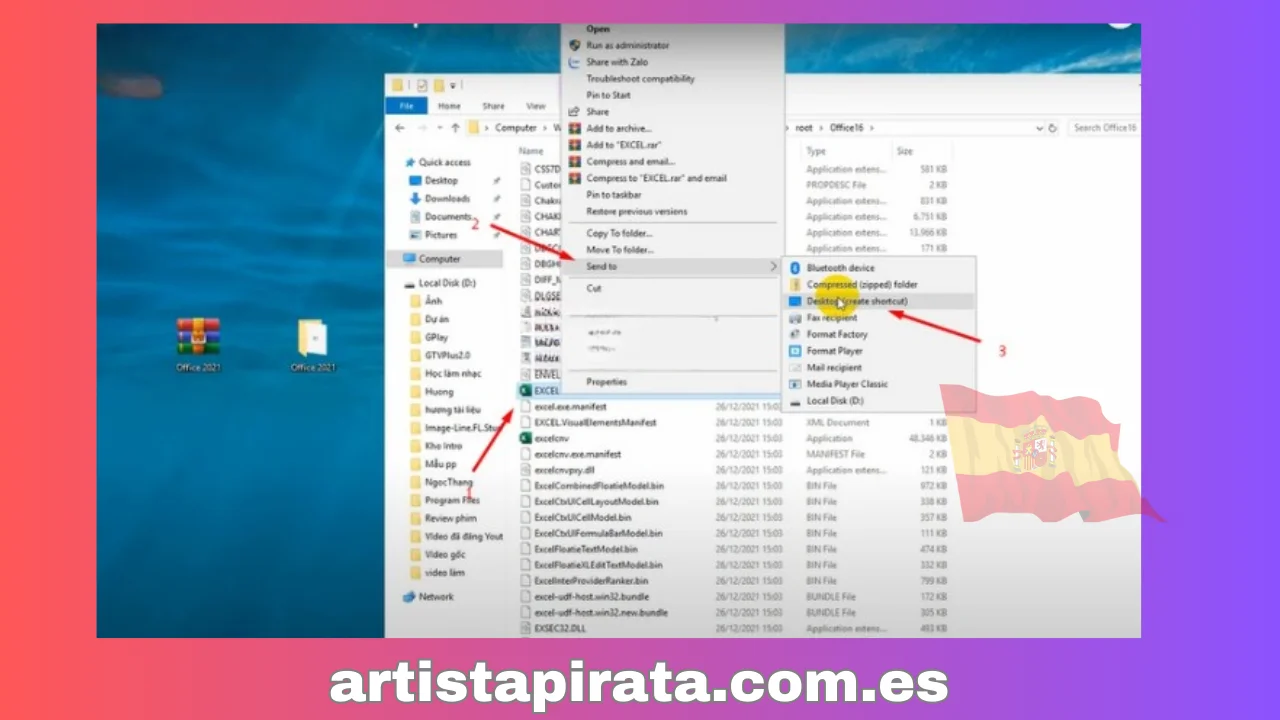
Task: Click the Up one level arrow
Action: click(455, 128)
